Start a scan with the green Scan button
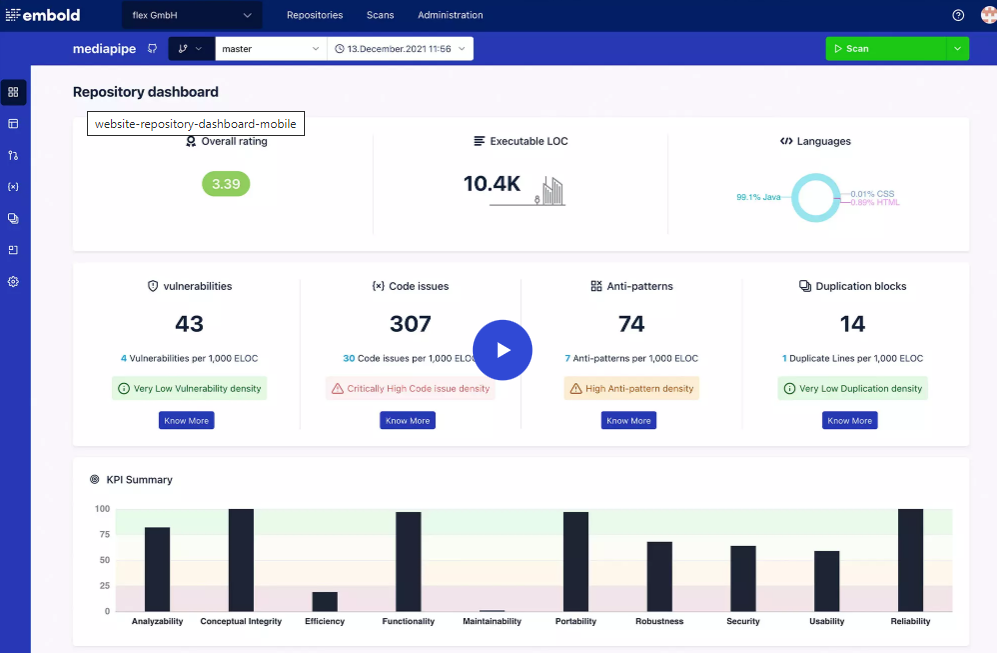 pos(886,48)
